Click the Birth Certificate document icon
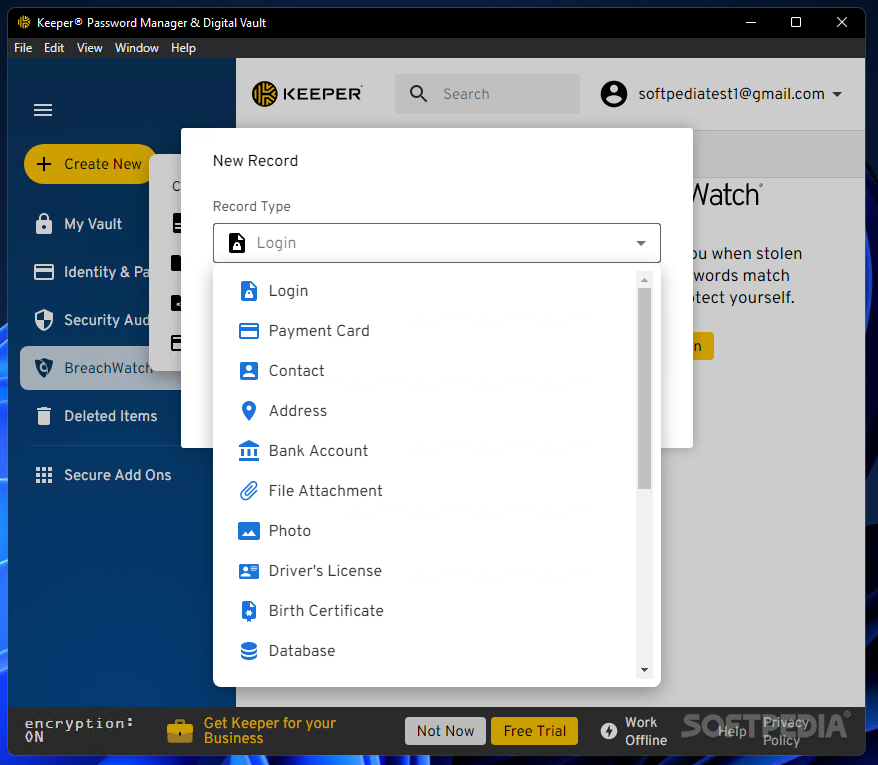 [249, 611]
